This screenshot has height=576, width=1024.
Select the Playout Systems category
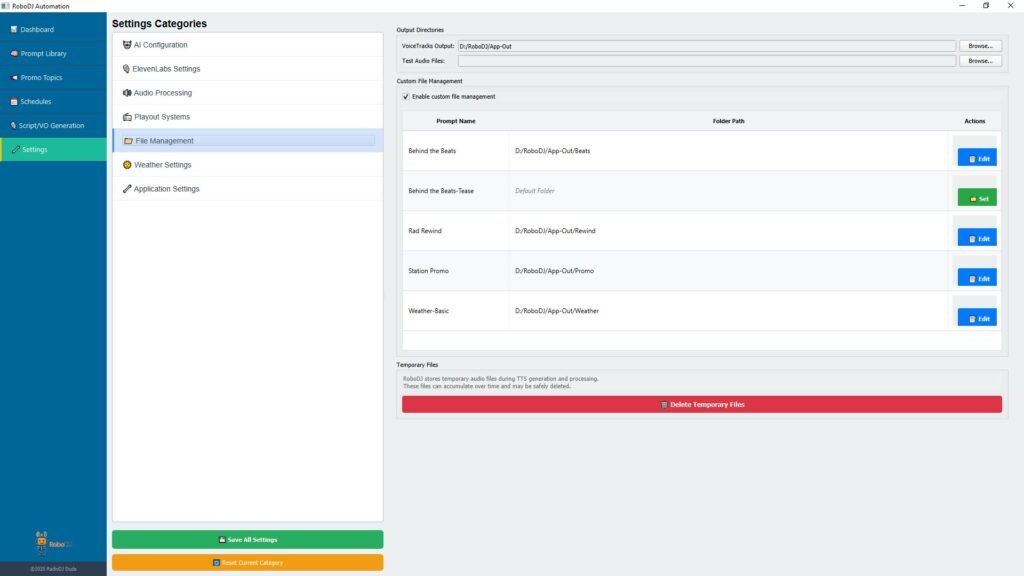tap(162, 117)
